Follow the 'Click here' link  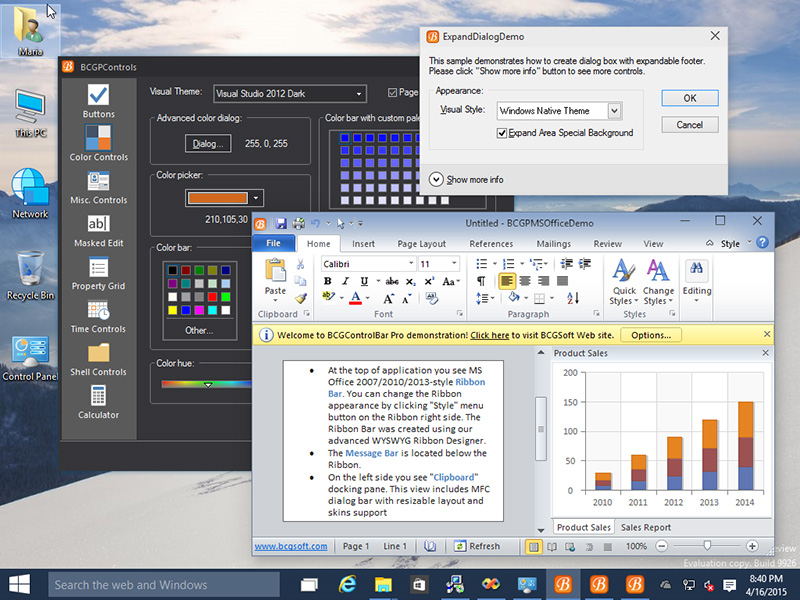click(490, 335)
